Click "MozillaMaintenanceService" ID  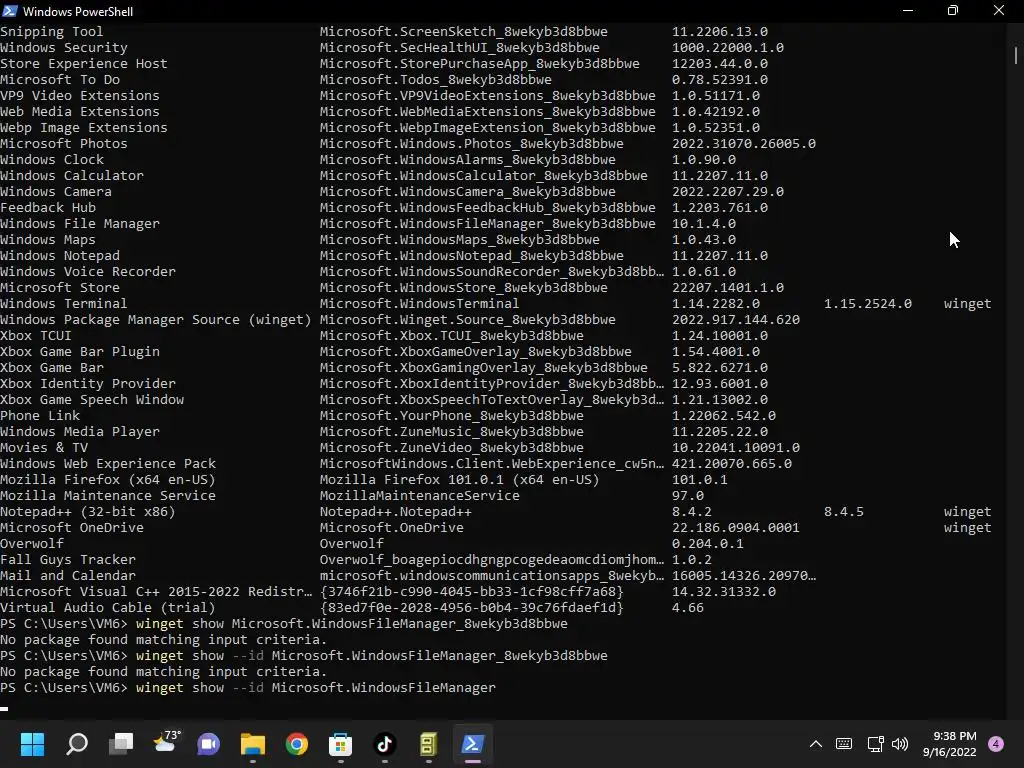coord(419,496)
